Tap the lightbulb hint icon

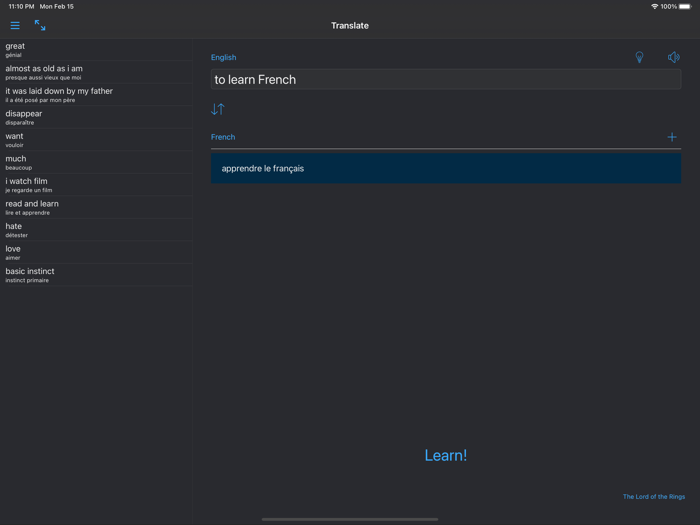[639, 58]
